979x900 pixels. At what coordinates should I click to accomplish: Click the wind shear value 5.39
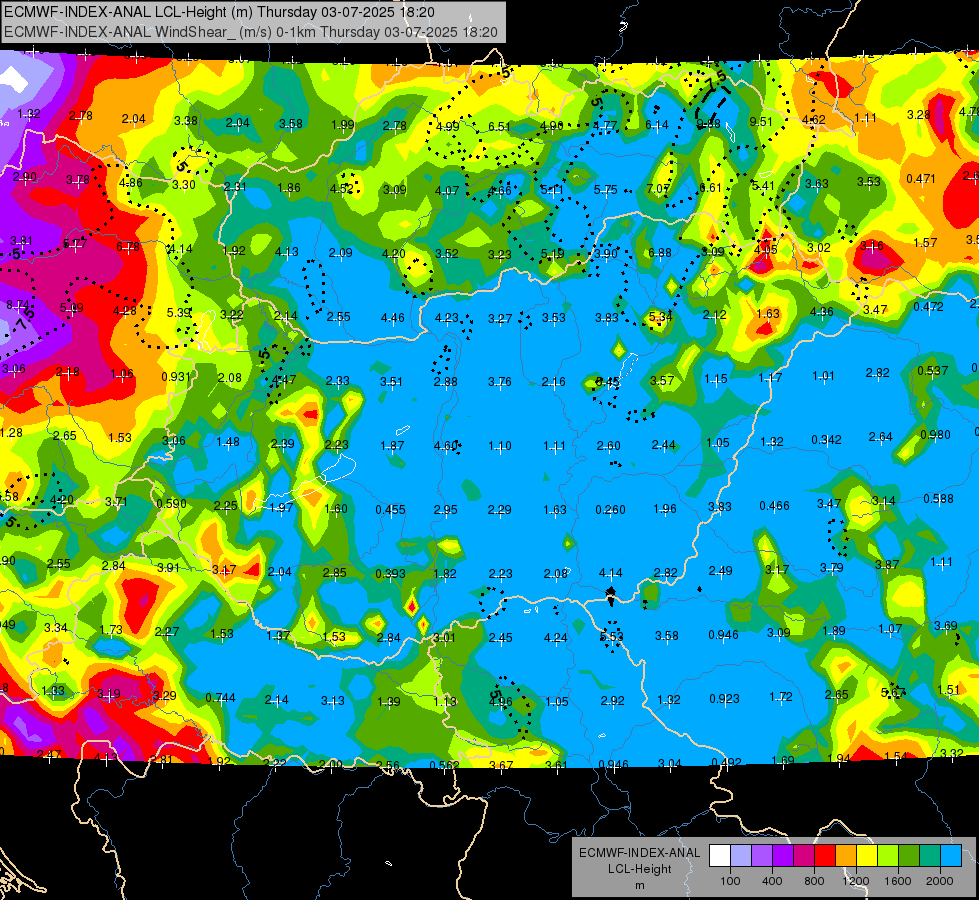[x=179, y=312]
